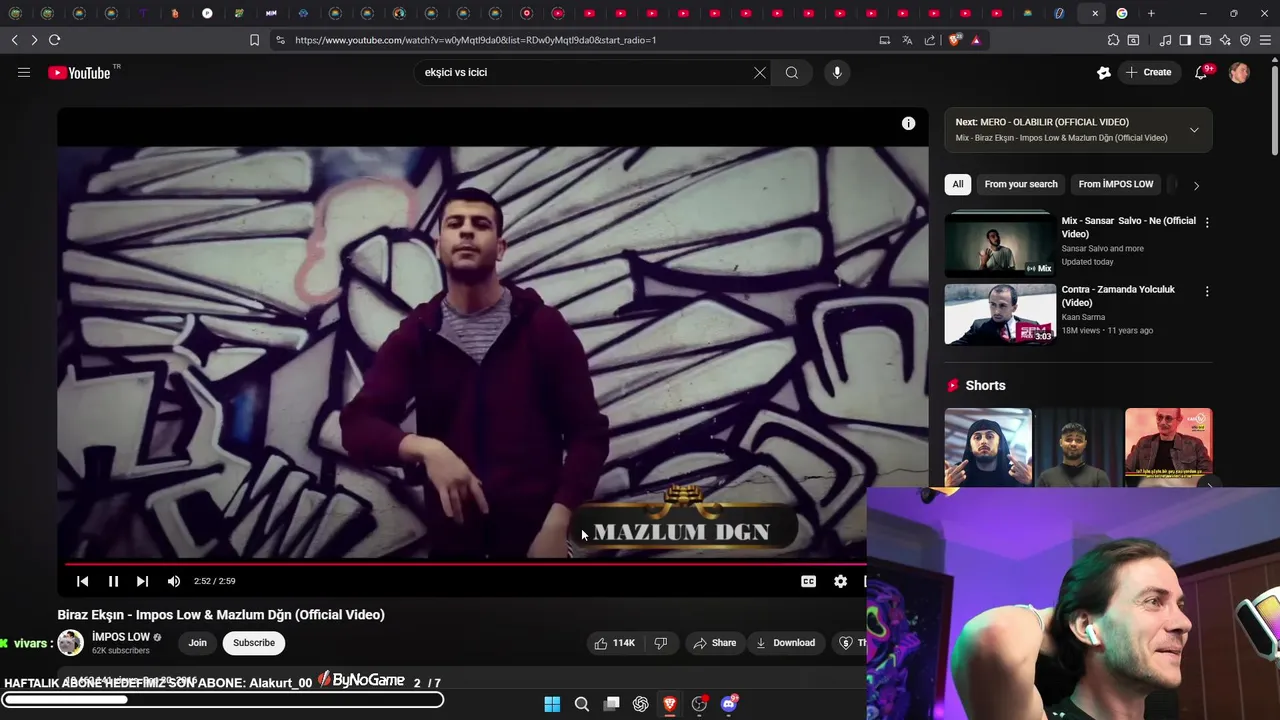The image size is (1280, 720).
Task: Pause the playing video
Action: click(113, 581)
